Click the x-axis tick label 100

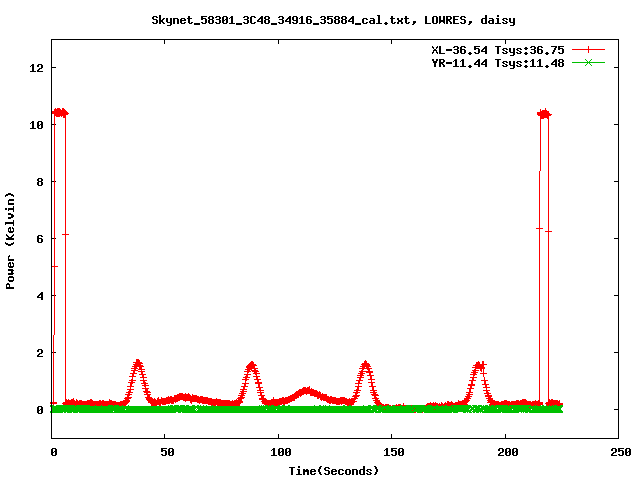click(280, 452)
